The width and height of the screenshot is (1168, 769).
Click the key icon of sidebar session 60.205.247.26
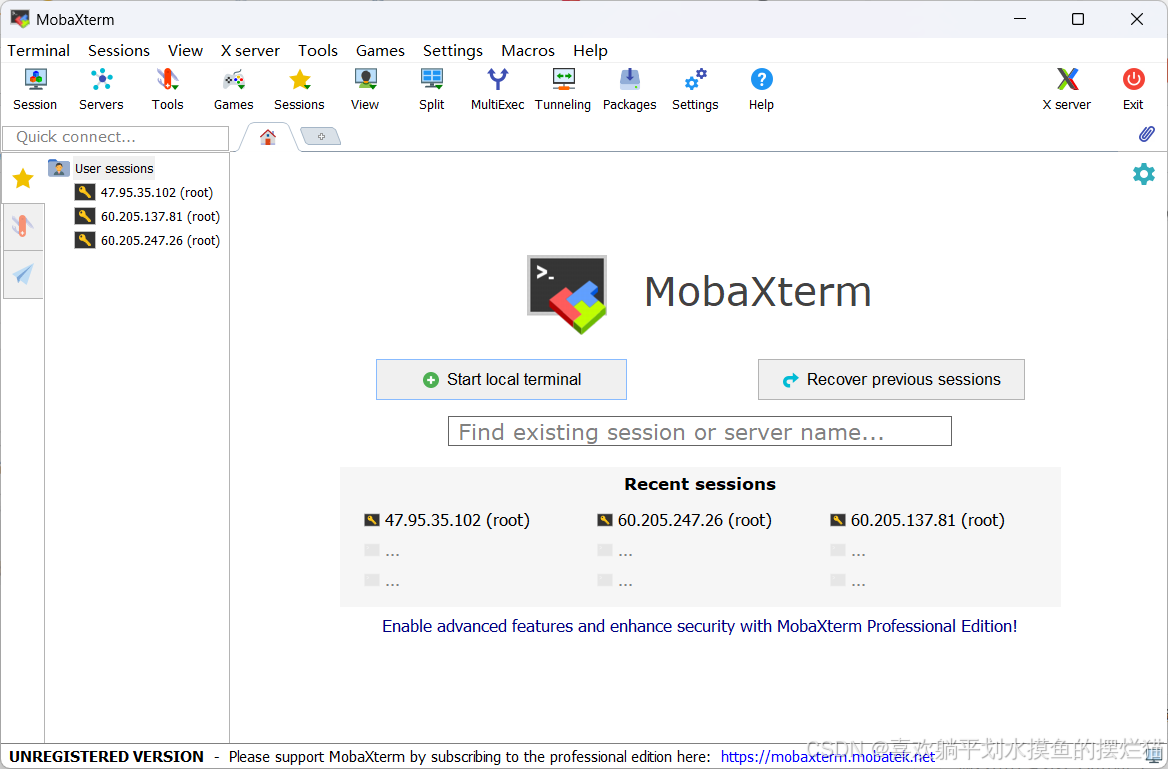click(x=85, y=240)
